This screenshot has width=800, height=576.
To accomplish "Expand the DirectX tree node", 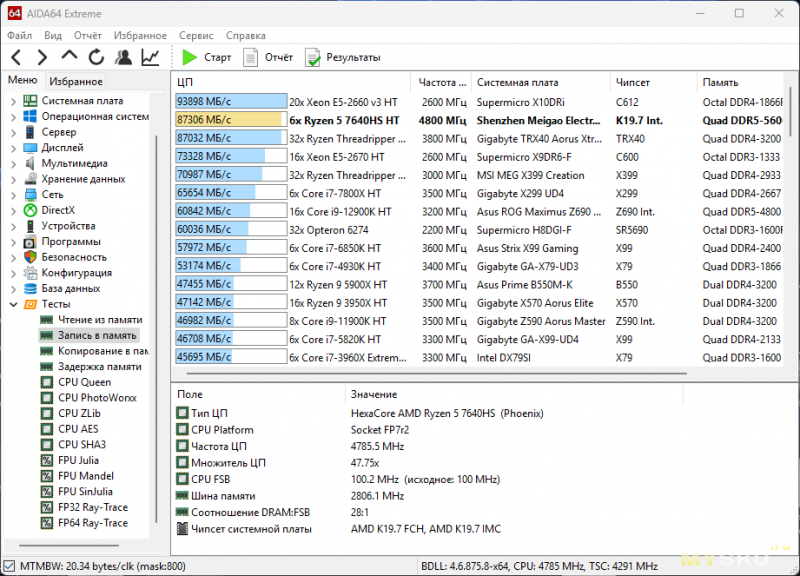I will point(13,211).
